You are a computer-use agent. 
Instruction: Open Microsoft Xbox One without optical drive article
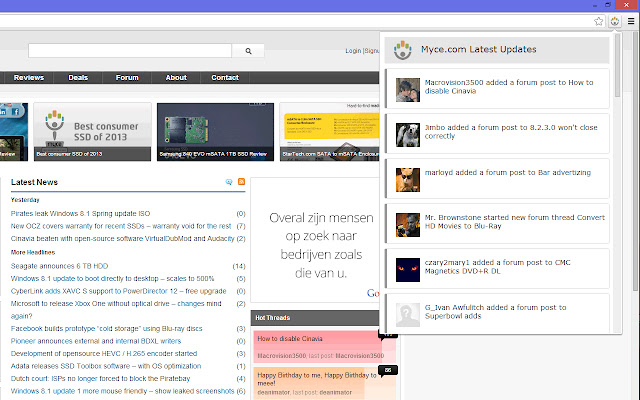[x=116, y=309]
